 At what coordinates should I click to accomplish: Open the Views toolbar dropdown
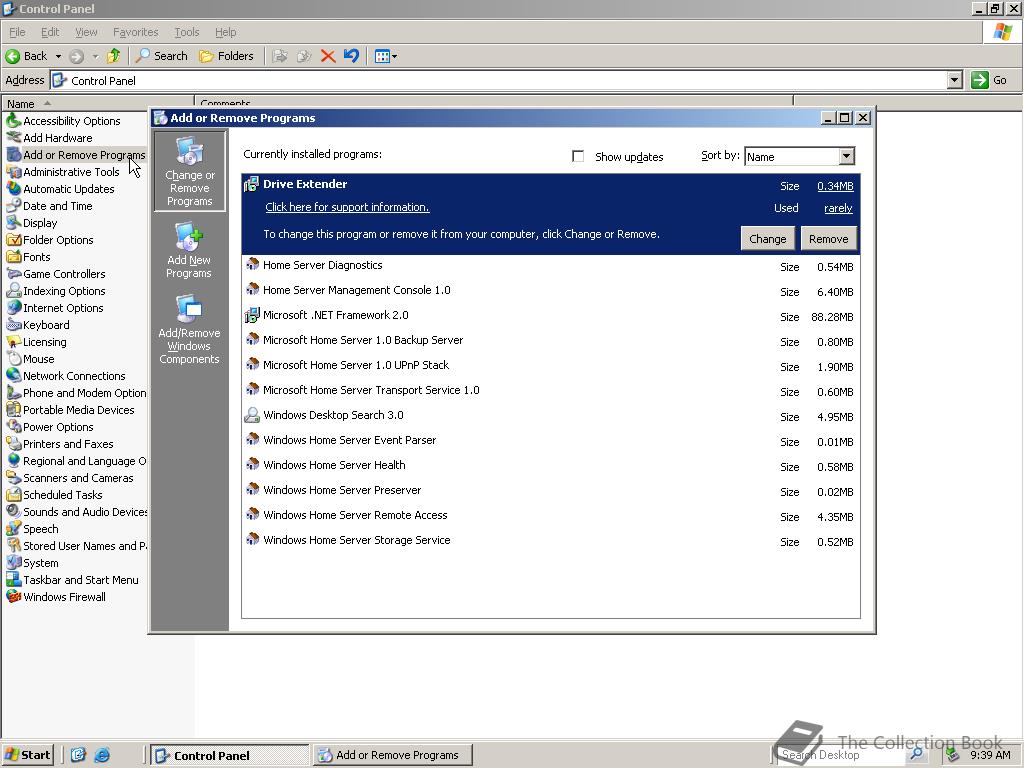click(x=386, y=56)
